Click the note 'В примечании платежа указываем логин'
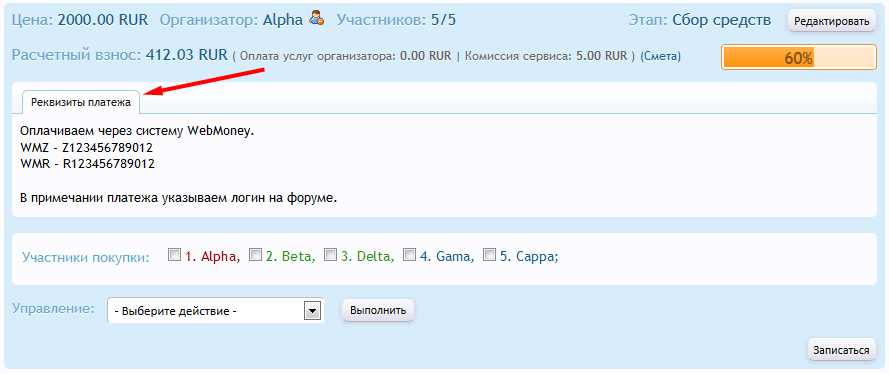 click(x=150, y=199)
